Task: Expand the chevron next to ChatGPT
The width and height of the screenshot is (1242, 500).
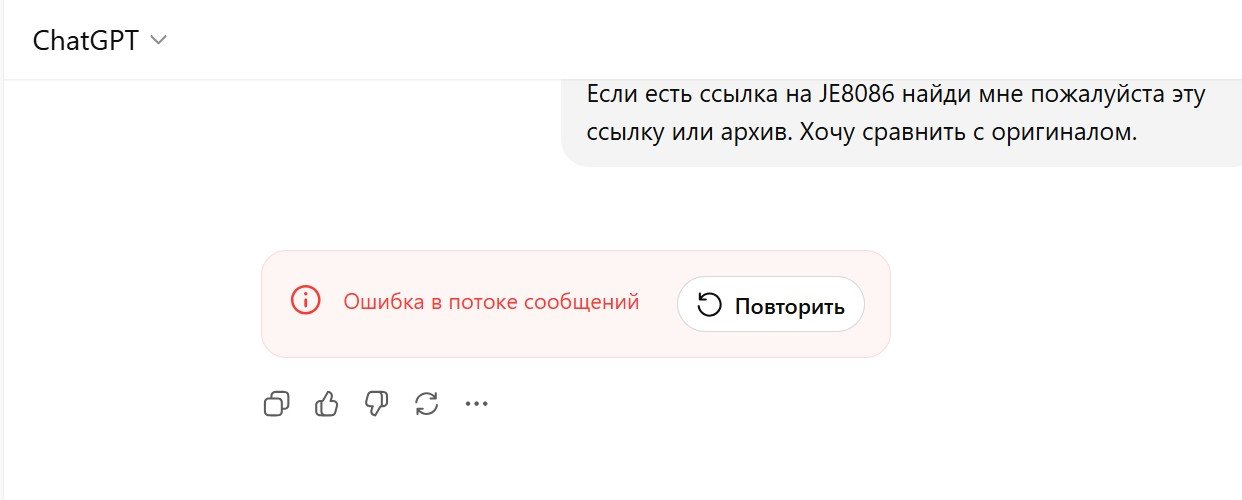Action: tap(158, 40)
